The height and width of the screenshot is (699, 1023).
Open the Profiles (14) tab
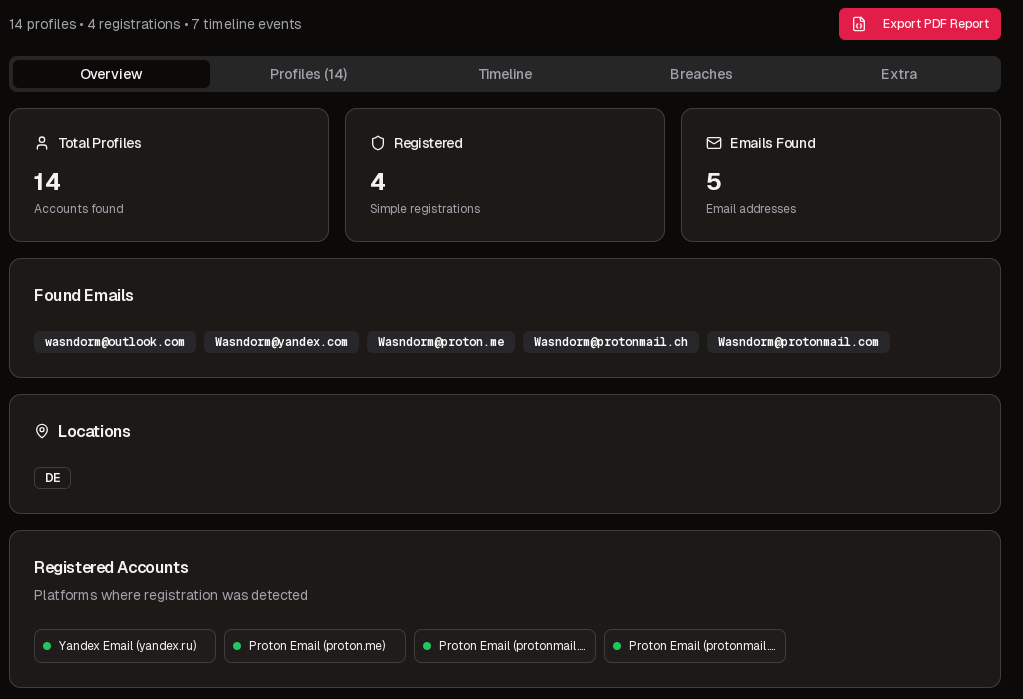click(308, 74)
